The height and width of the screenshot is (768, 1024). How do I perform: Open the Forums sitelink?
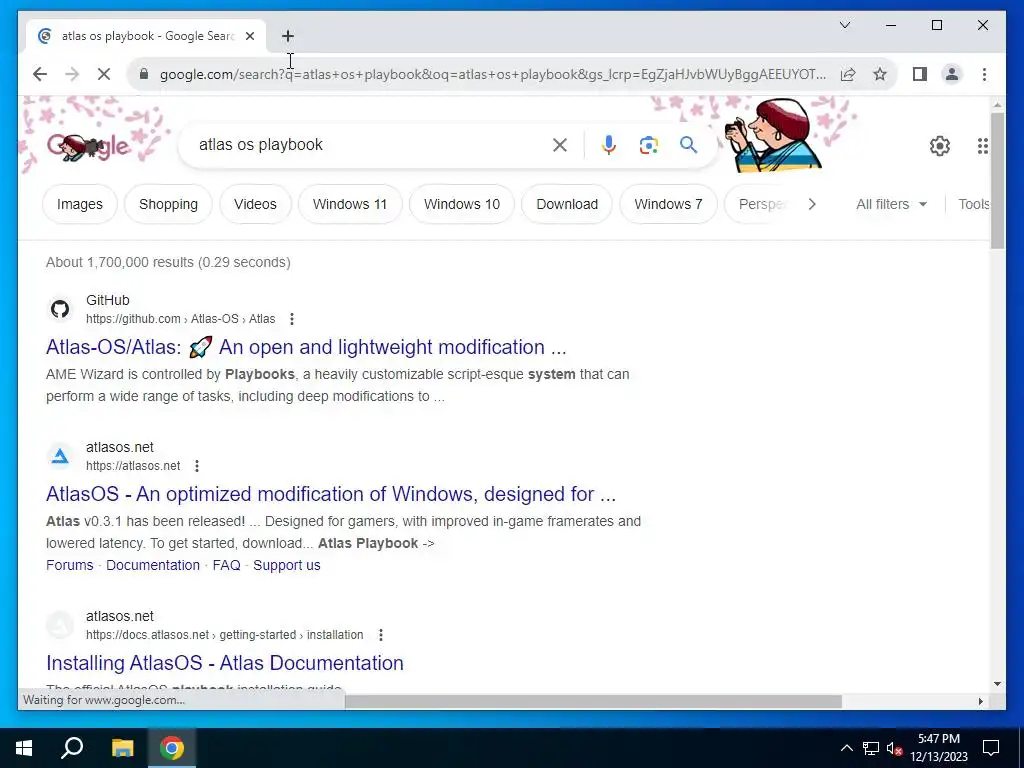pos(70,565)
